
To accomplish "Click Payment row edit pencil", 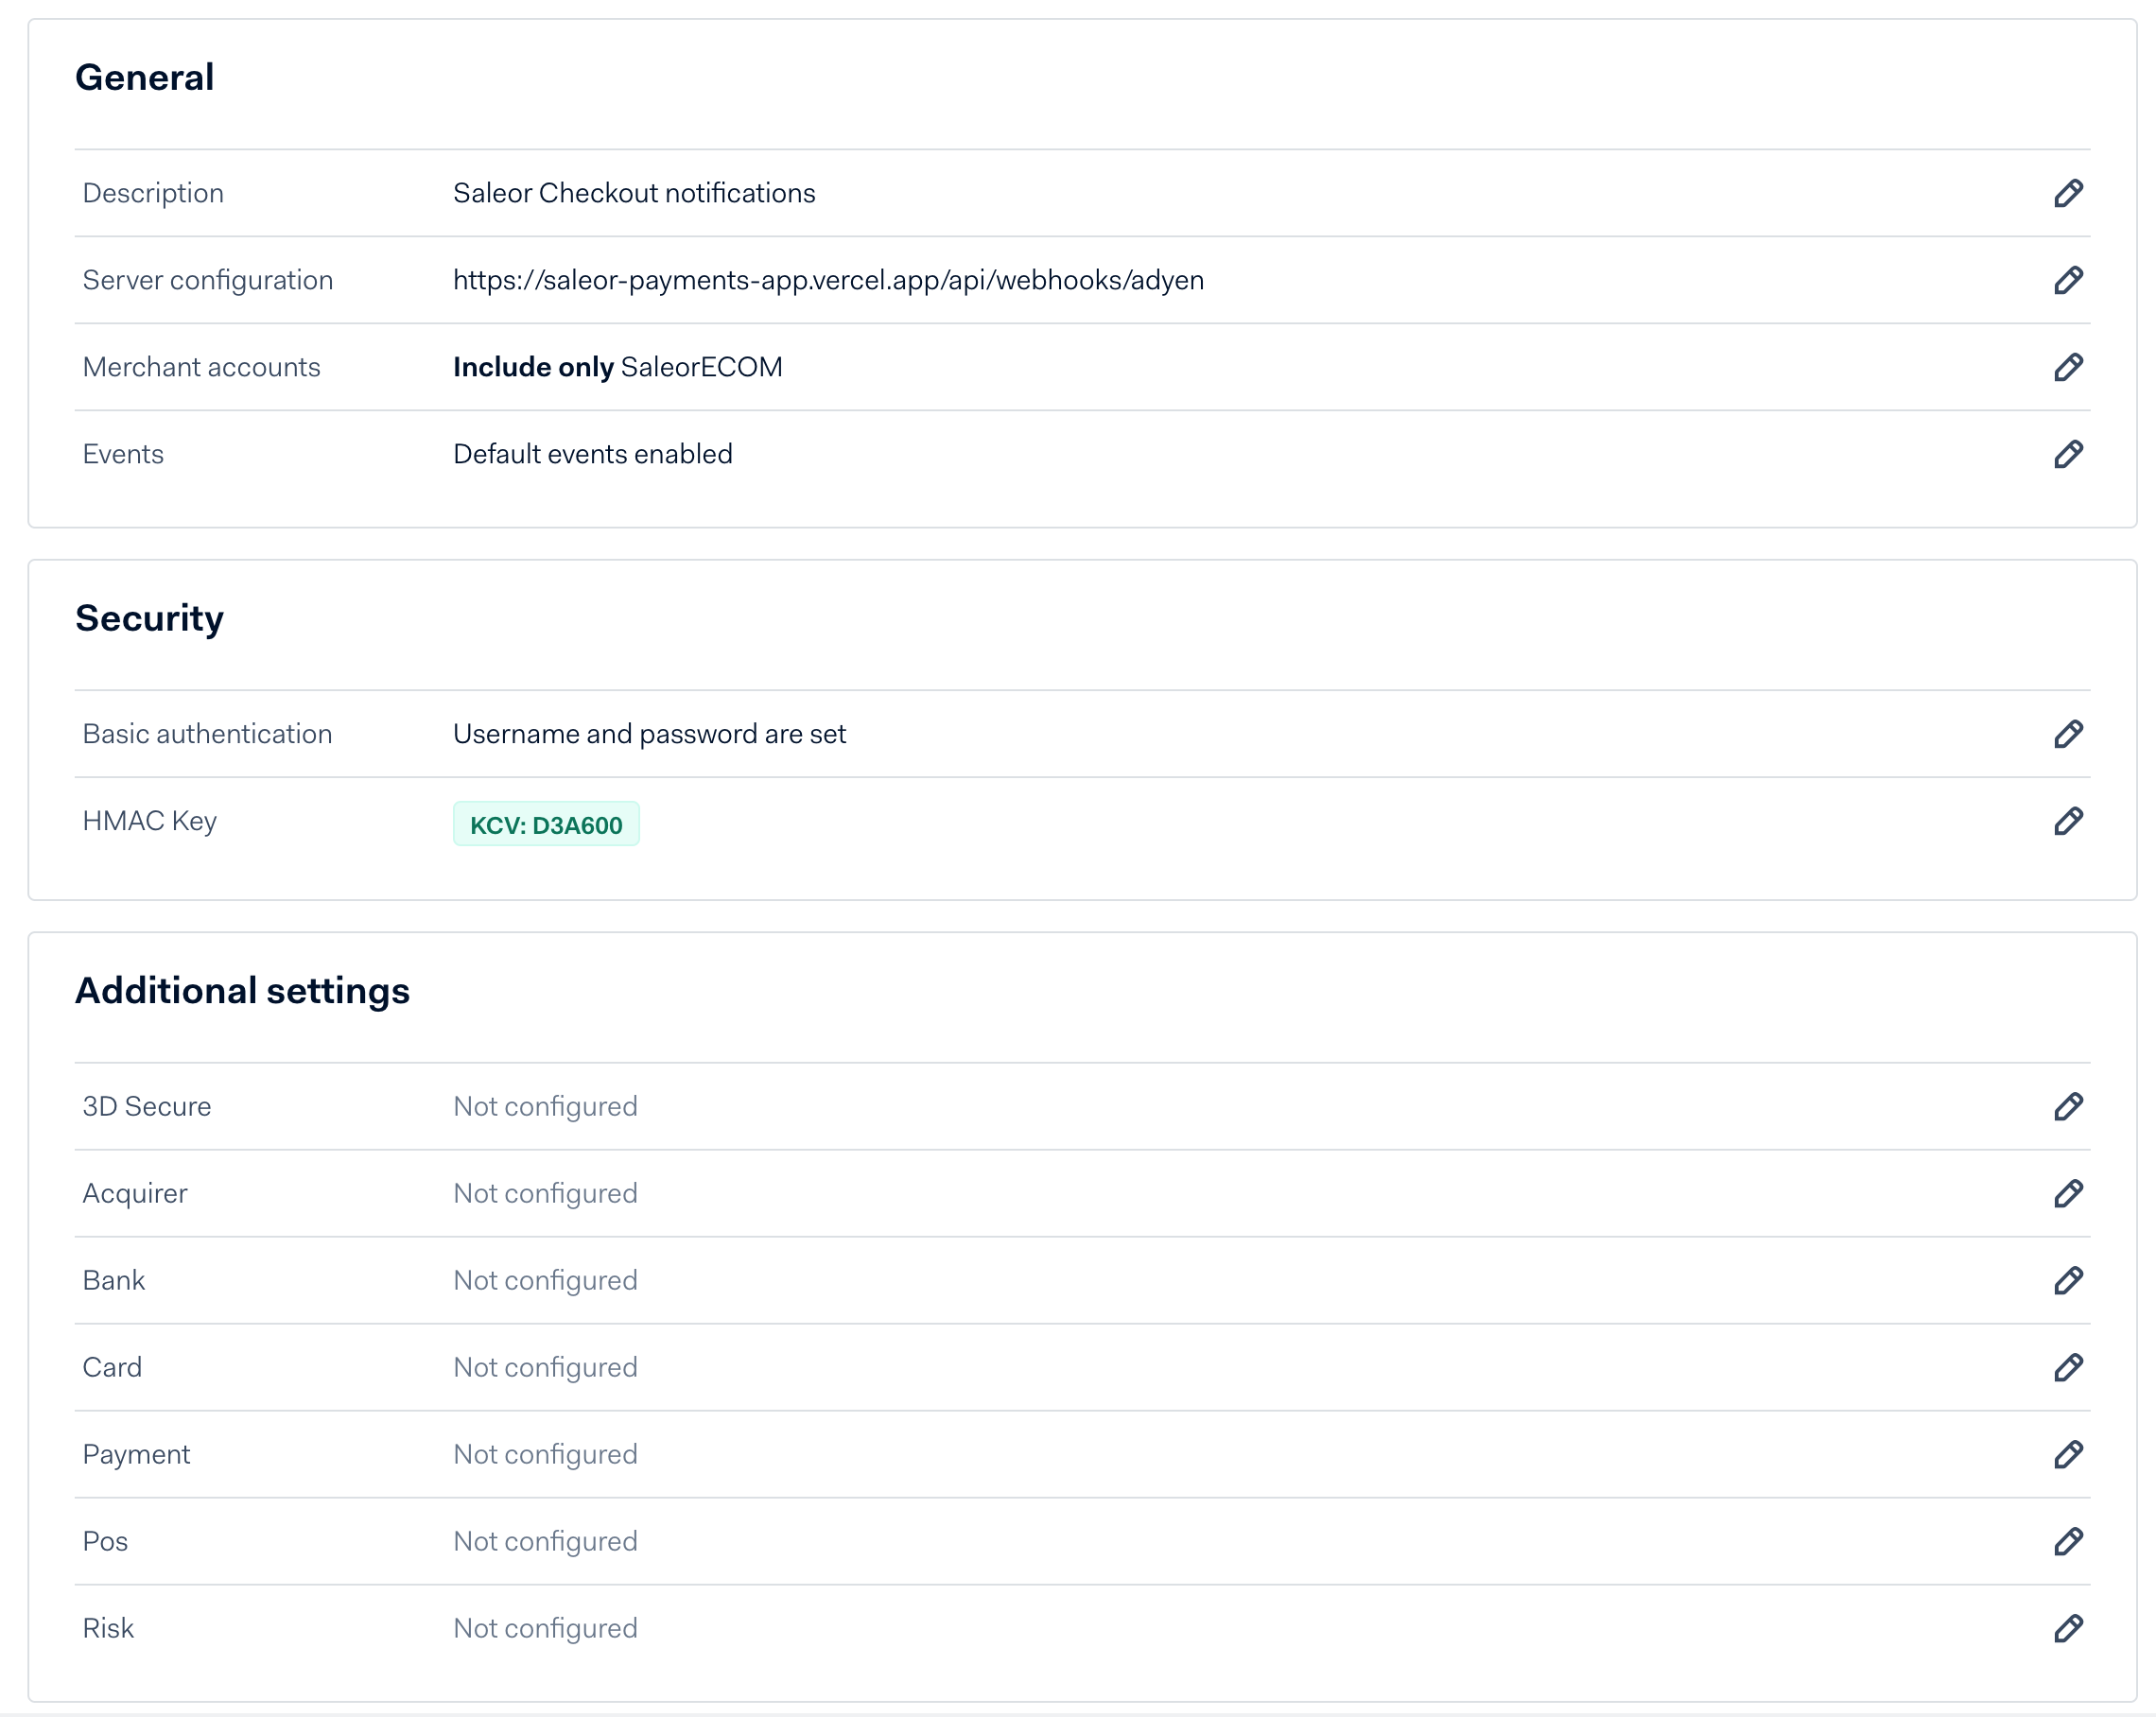I will tap(2068, 1454).
